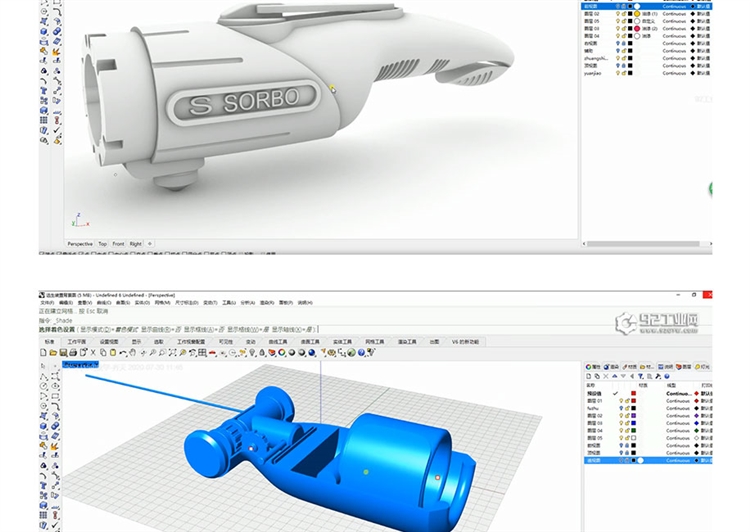
Task: Click blue Help question icon in lower toolbar
Action: 360,353
